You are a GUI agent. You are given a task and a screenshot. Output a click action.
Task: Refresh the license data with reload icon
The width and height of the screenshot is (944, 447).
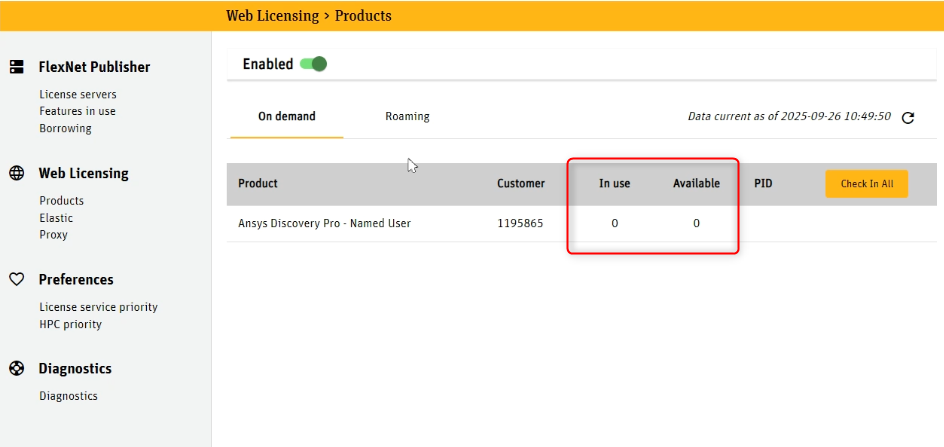pyautogui.click(x=908, y=117)
